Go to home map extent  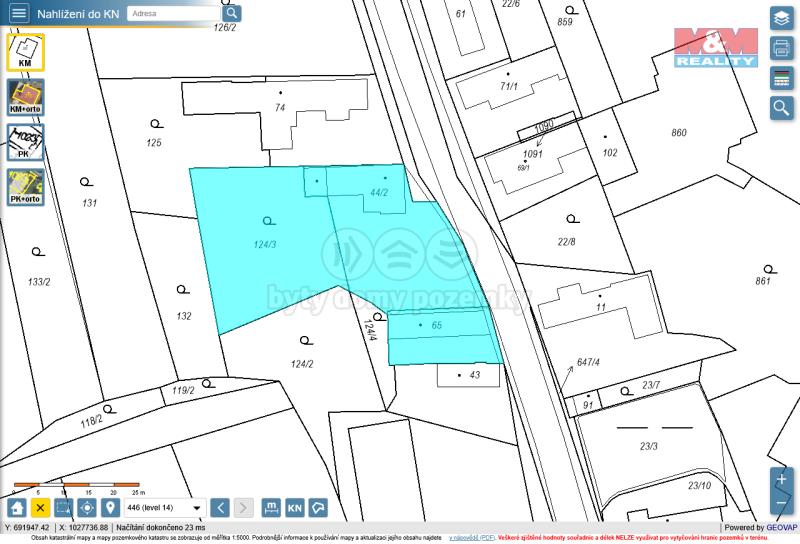17,508
